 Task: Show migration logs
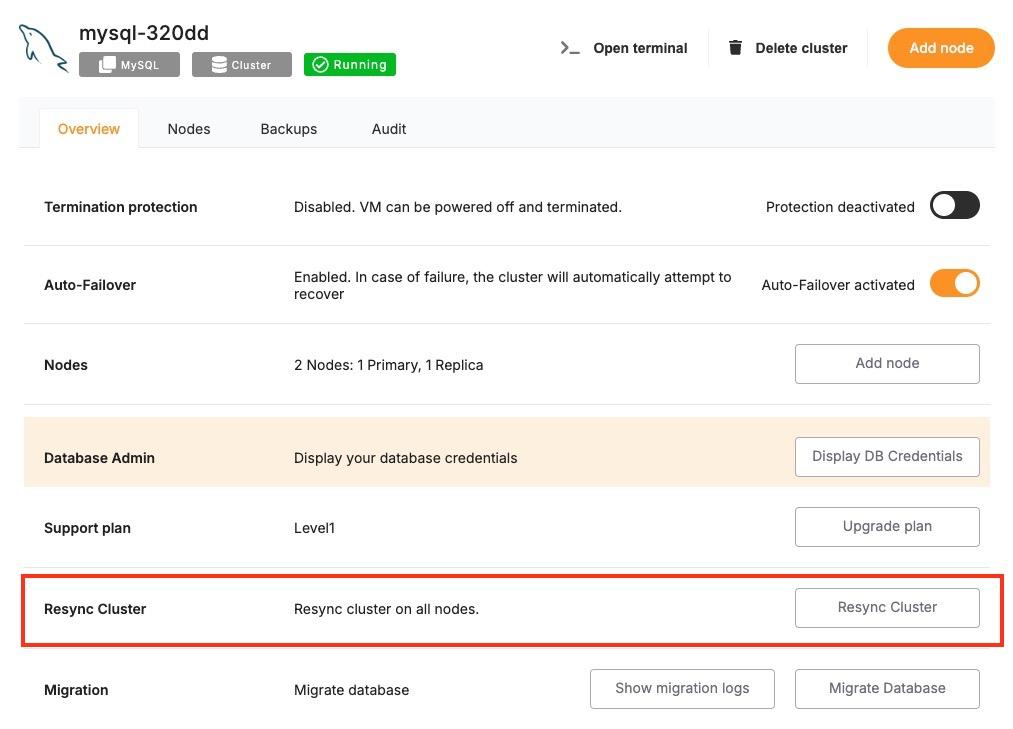(x=682, y=688)
